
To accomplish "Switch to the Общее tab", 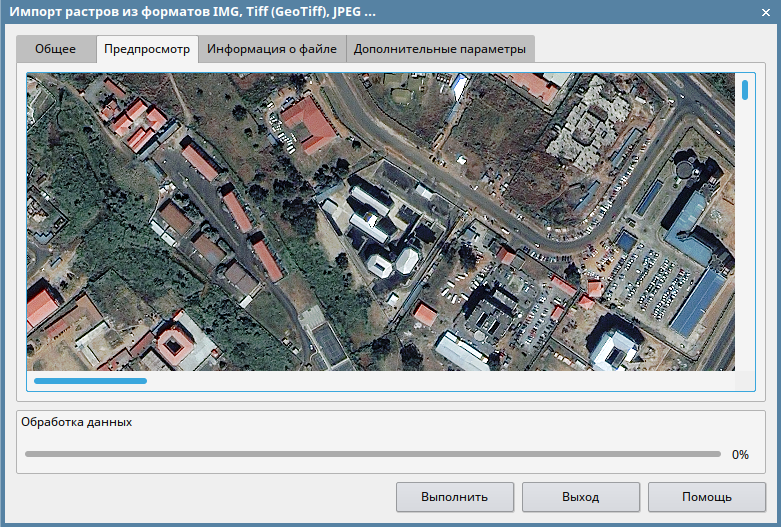I will 55,49.
